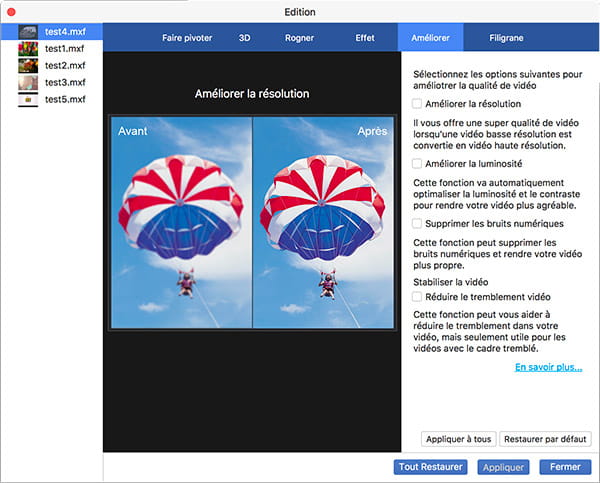
Task: Enable Réduire le tremblement vidéo checkbox
Action: pos(417,297)
